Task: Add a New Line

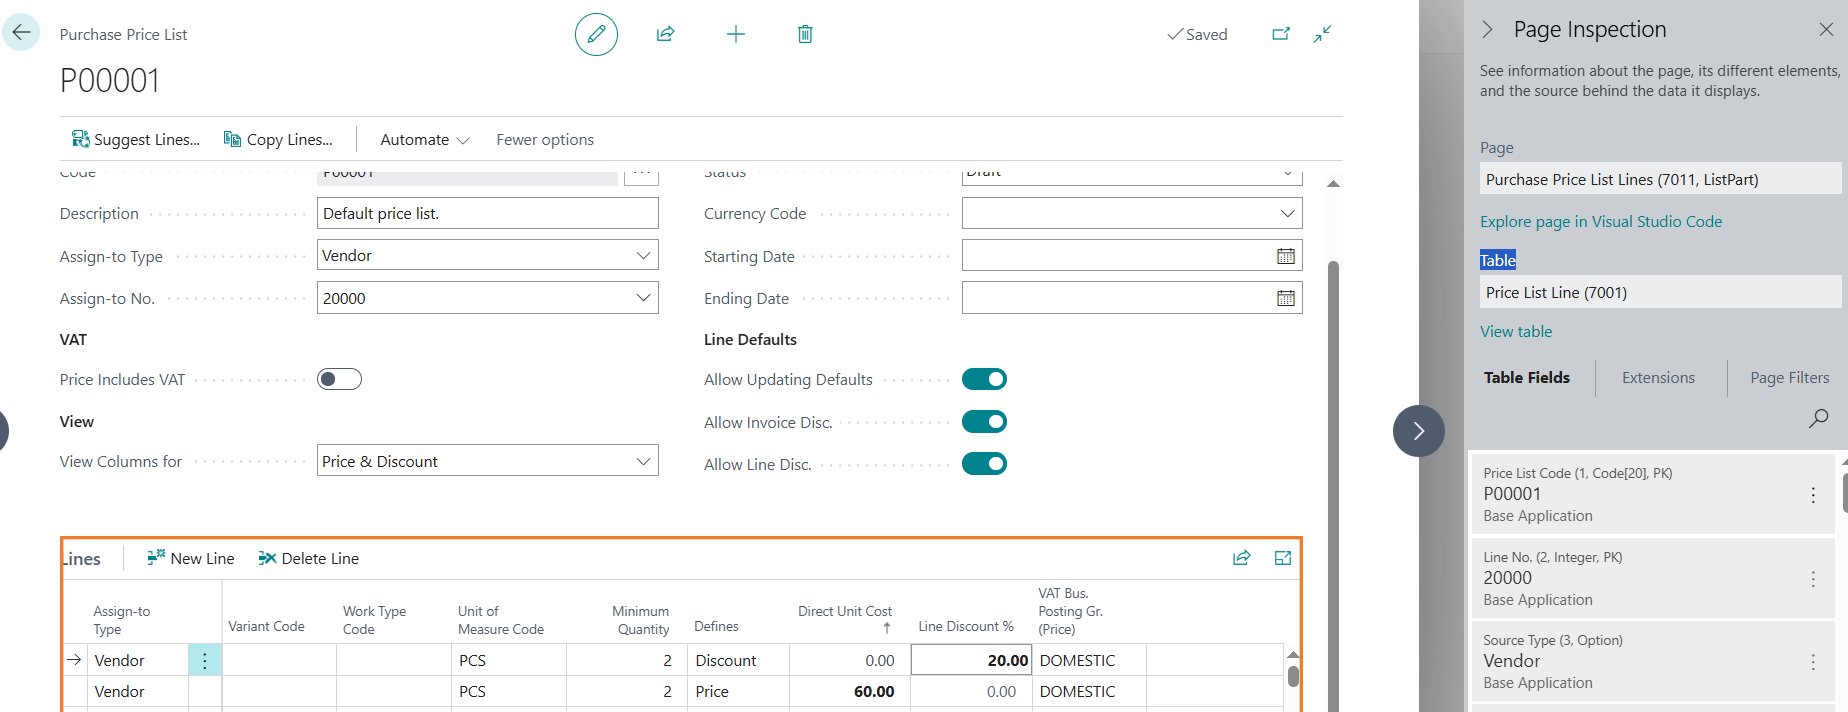Action: 190,558
